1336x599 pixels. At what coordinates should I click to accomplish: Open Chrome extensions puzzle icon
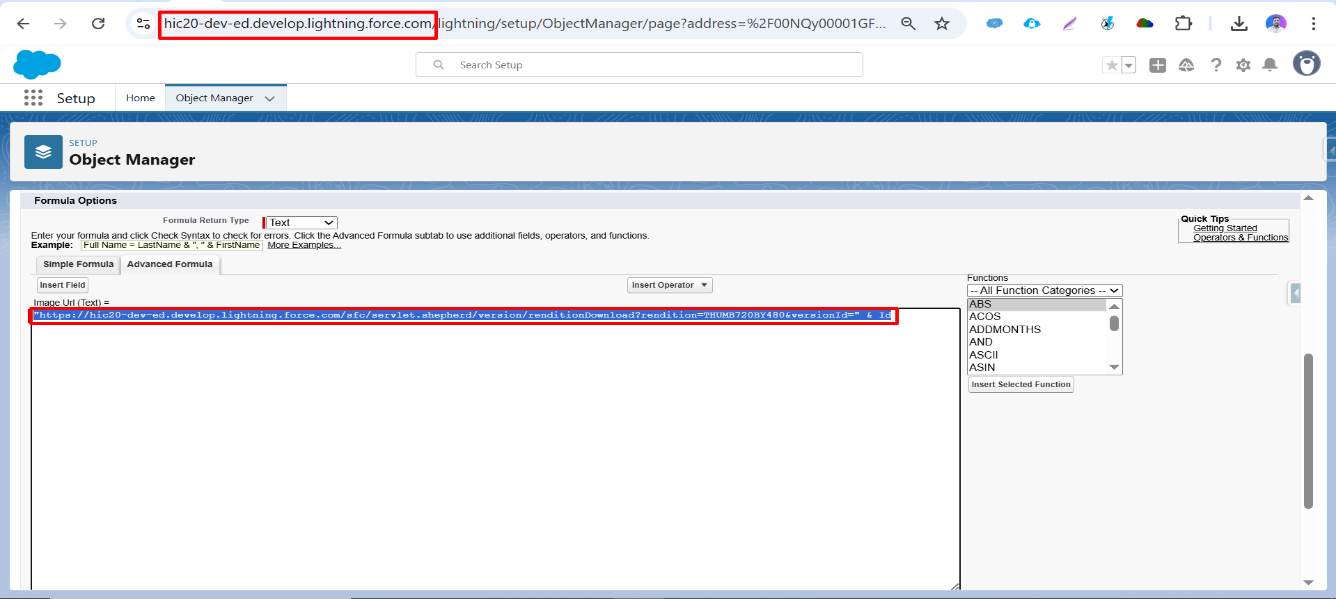pos(1184,23)
